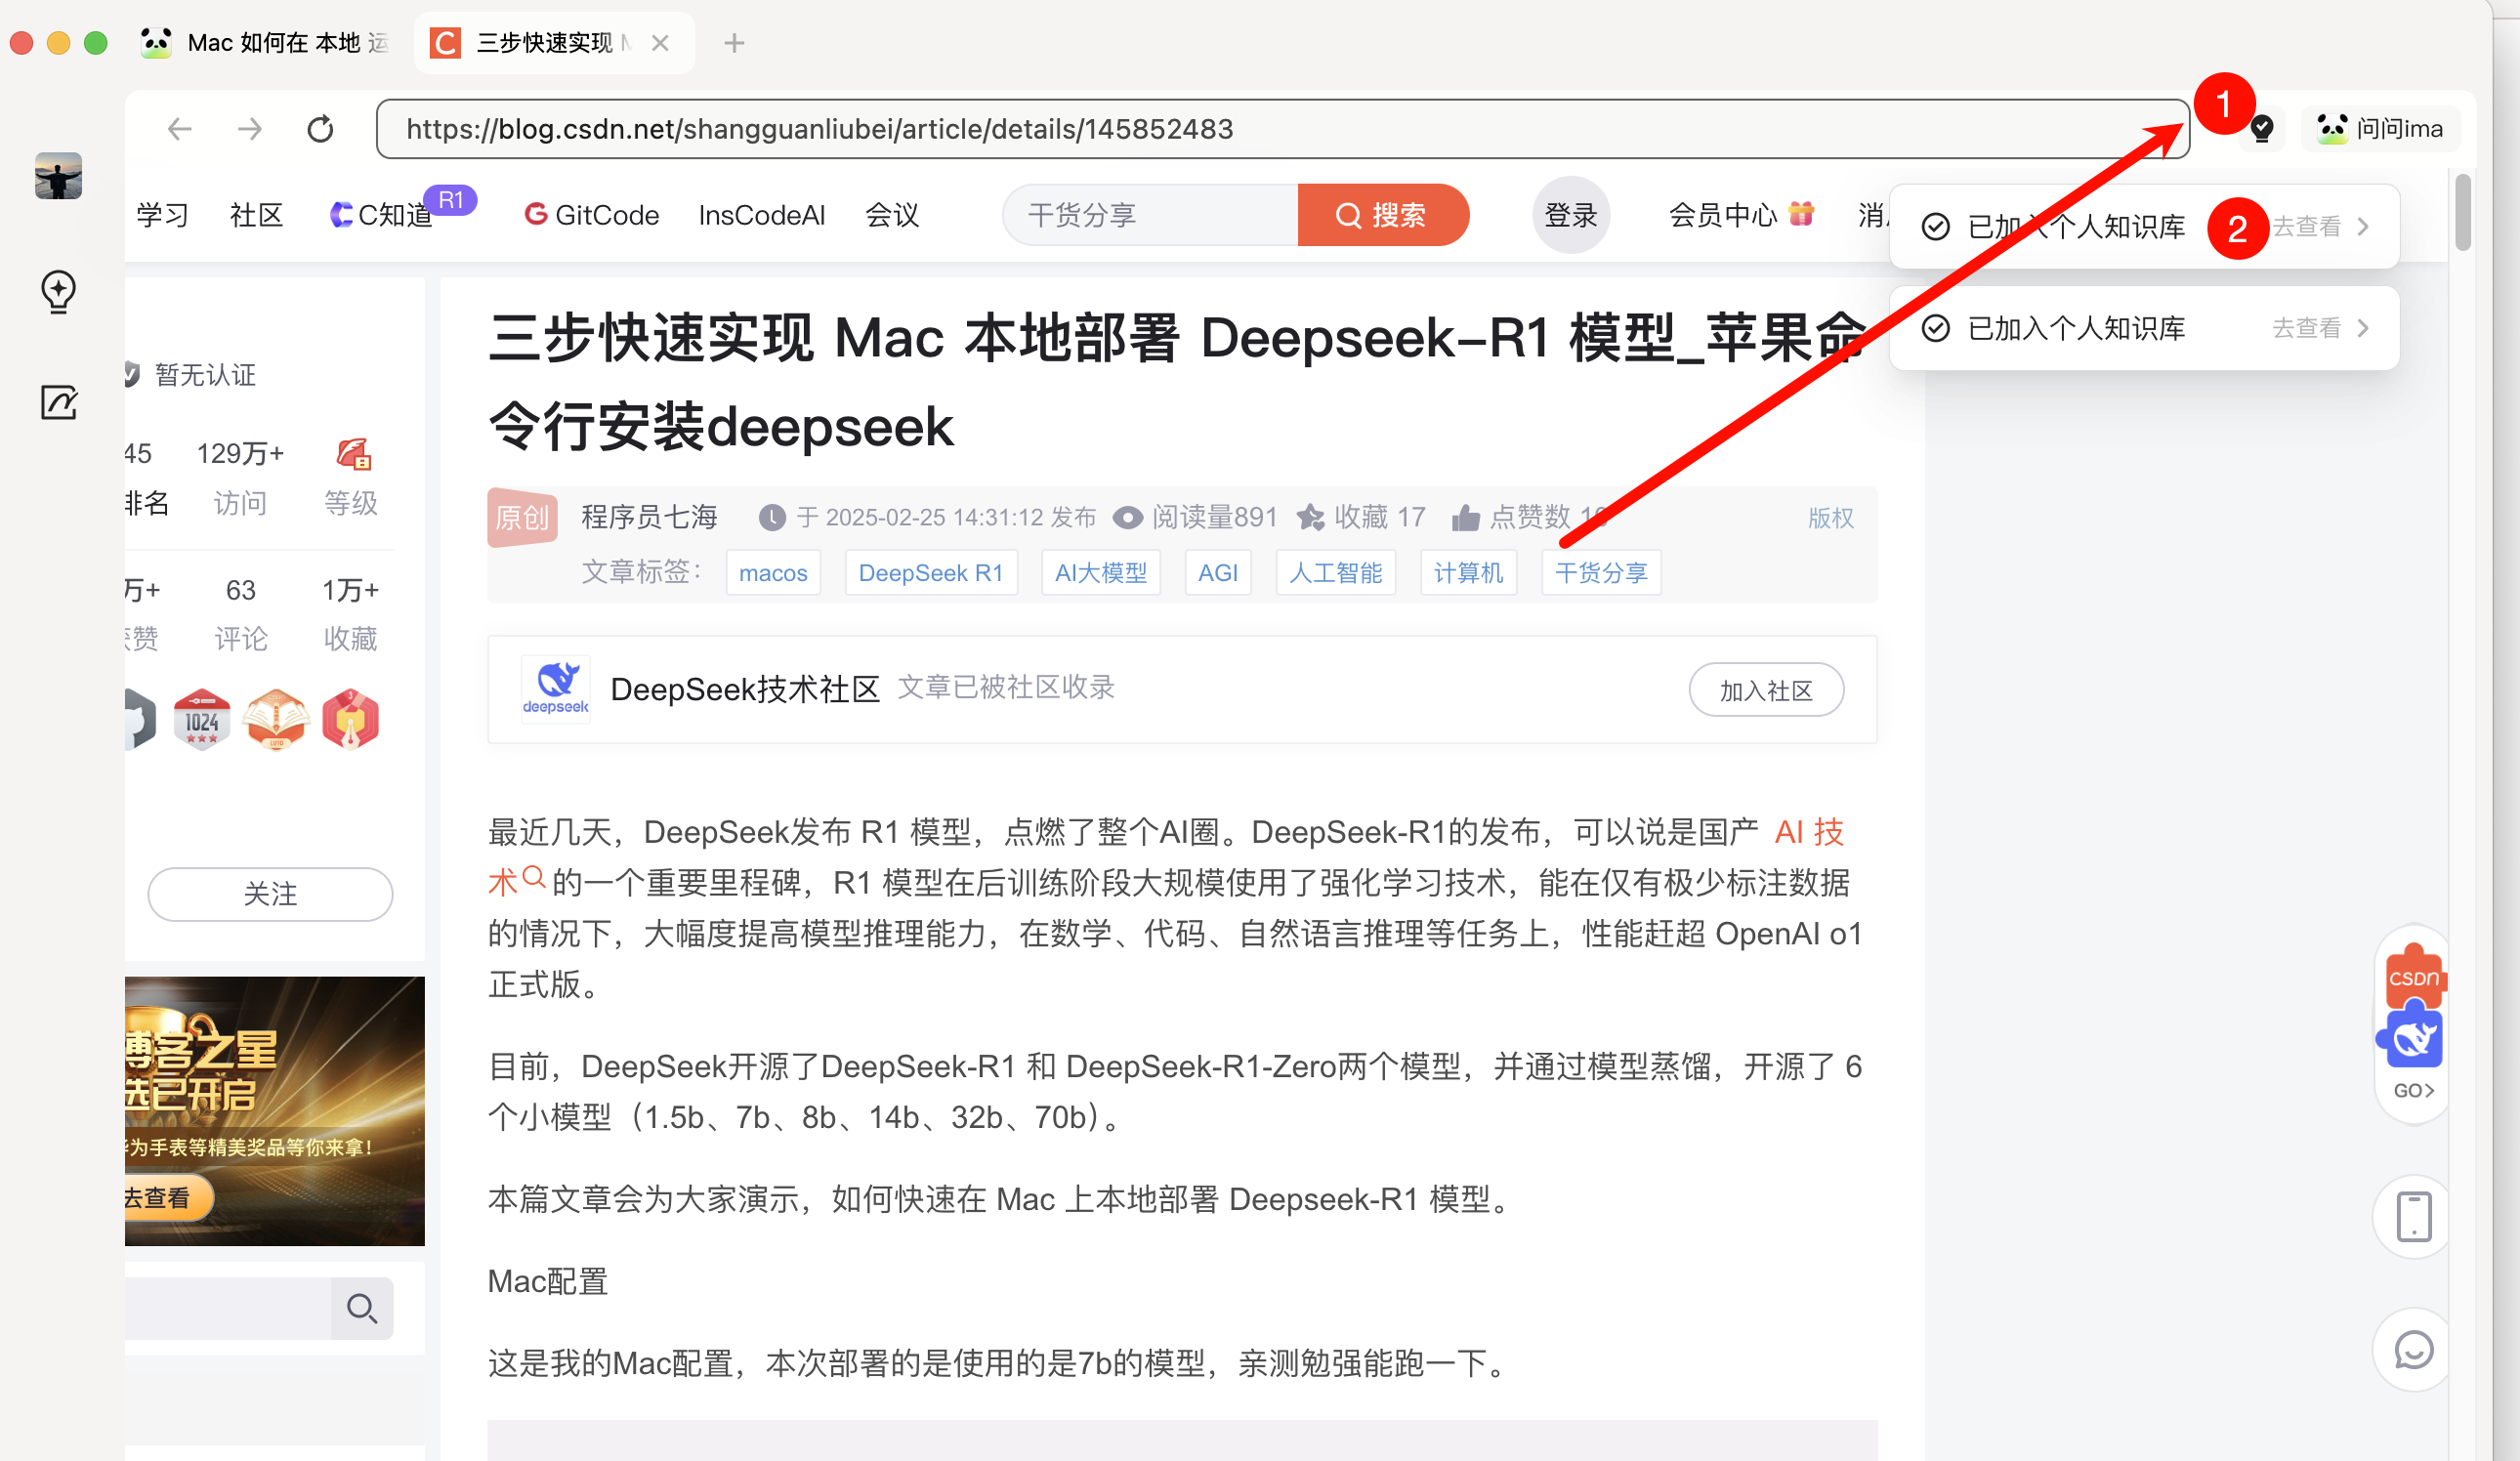Viewport: 2520px width, 1461px height.
Task: Click the back navigation arrow
Action: click(x=180, y=129)
